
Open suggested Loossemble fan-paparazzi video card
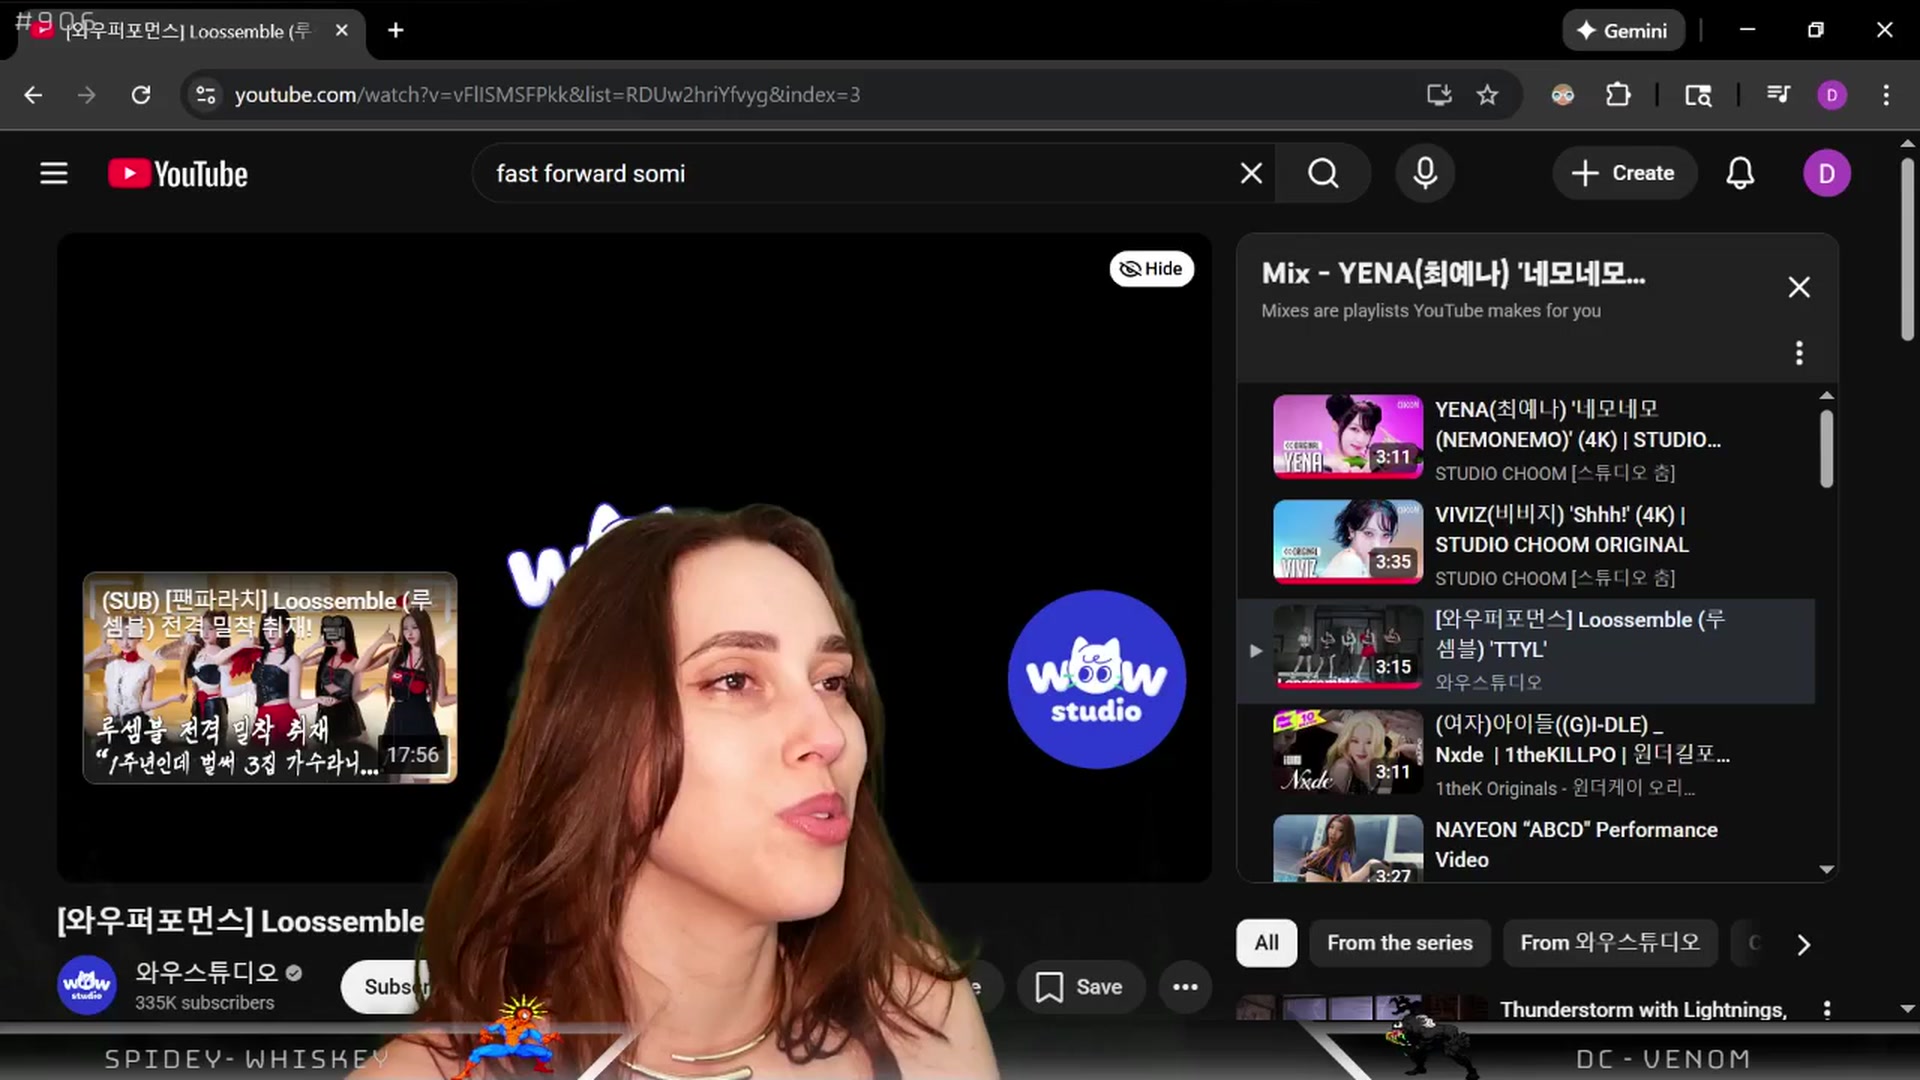270,677
